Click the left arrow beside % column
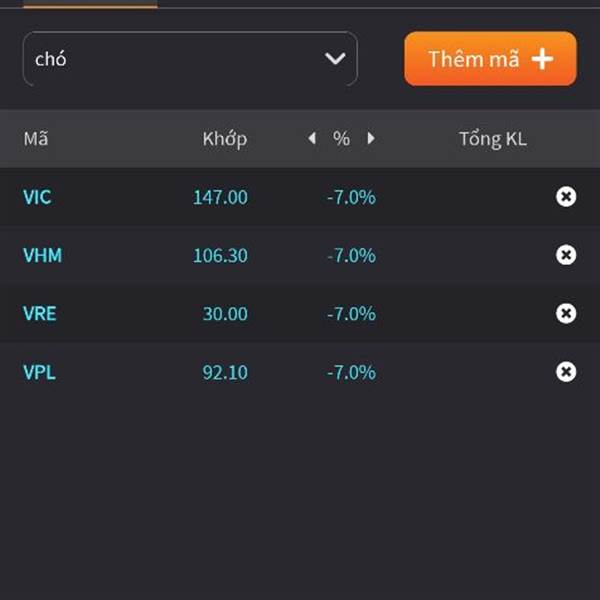 tap(312, 139)
